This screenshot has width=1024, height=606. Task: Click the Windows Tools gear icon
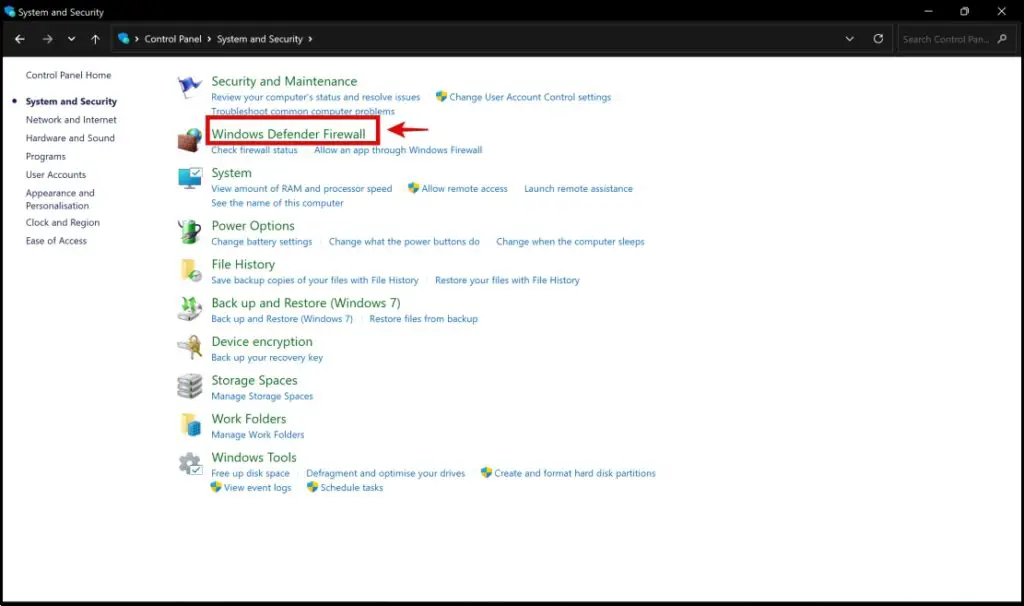189,464
